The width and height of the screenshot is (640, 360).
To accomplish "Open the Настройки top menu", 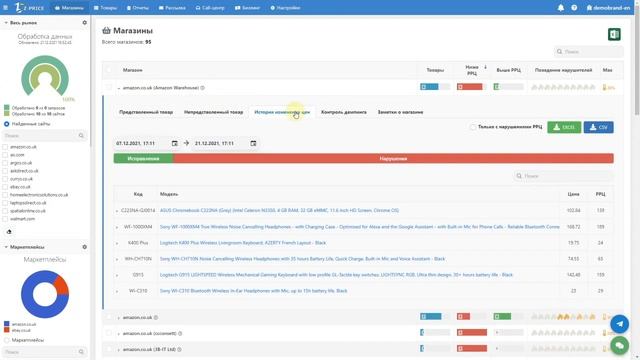I will tap(285, 8).
